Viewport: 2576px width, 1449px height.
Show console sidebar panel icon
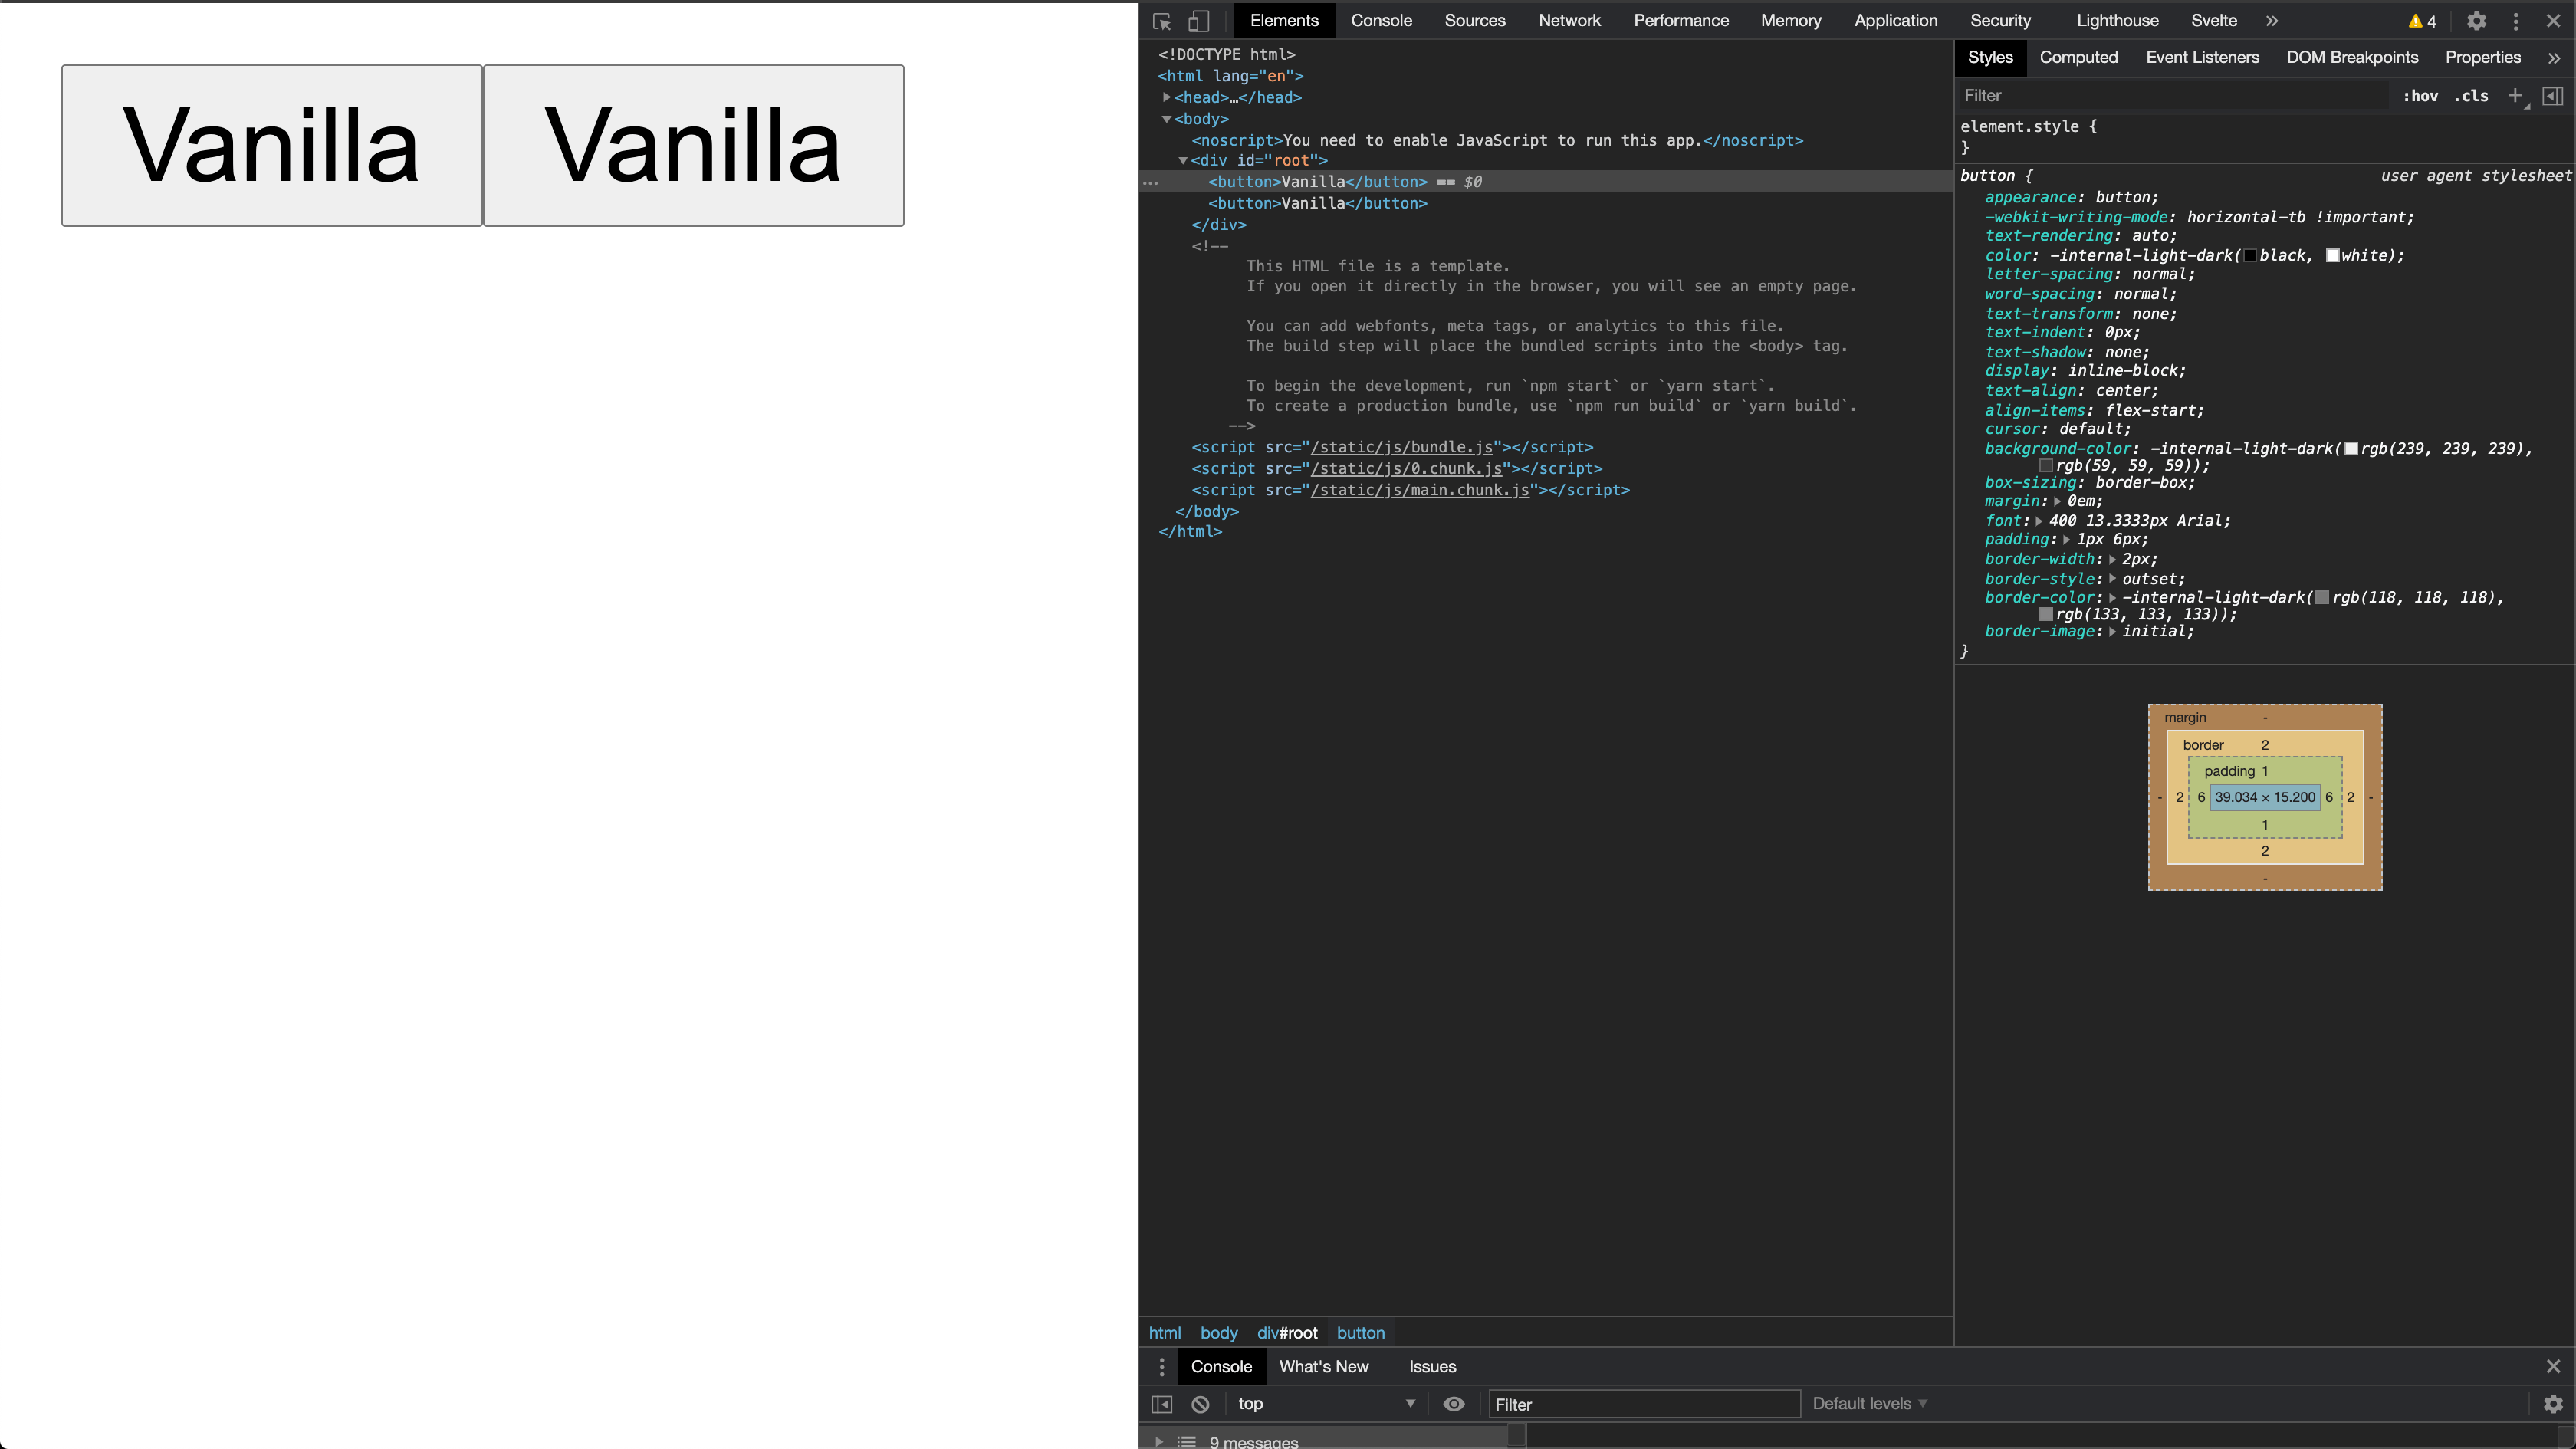(1162, 1404)
